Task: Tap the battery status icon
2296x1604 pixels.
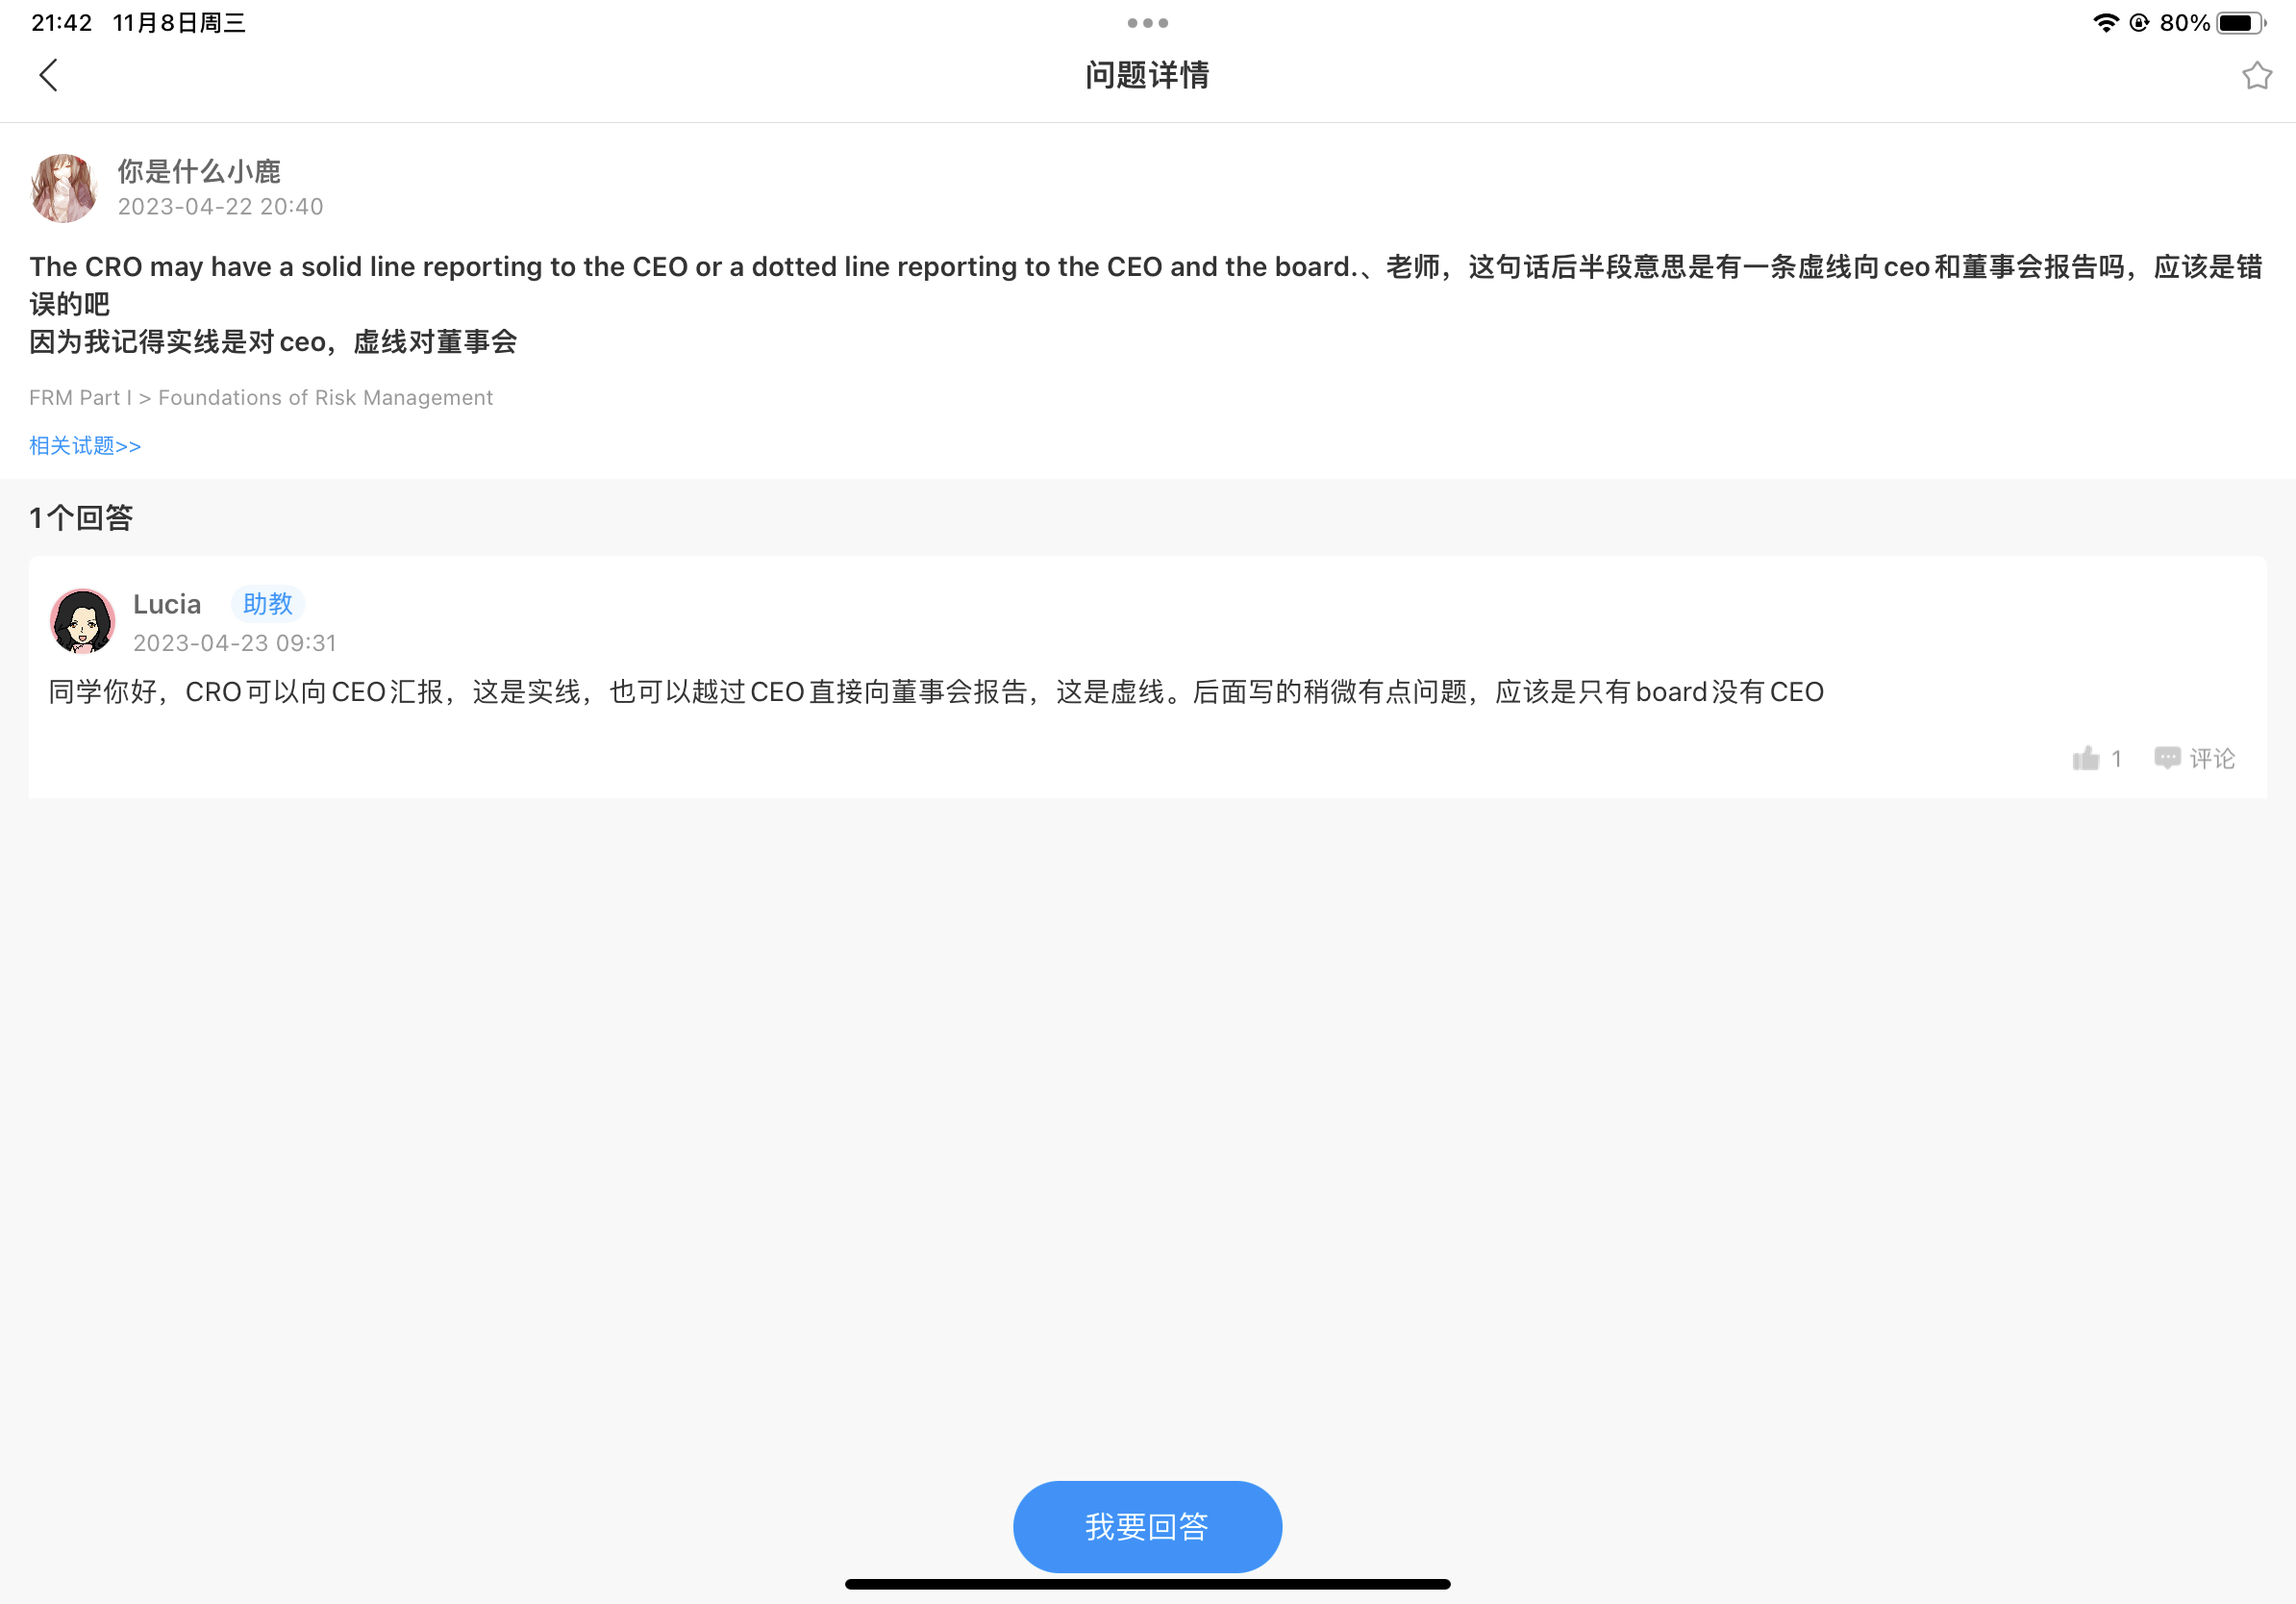Action: 2239,23
